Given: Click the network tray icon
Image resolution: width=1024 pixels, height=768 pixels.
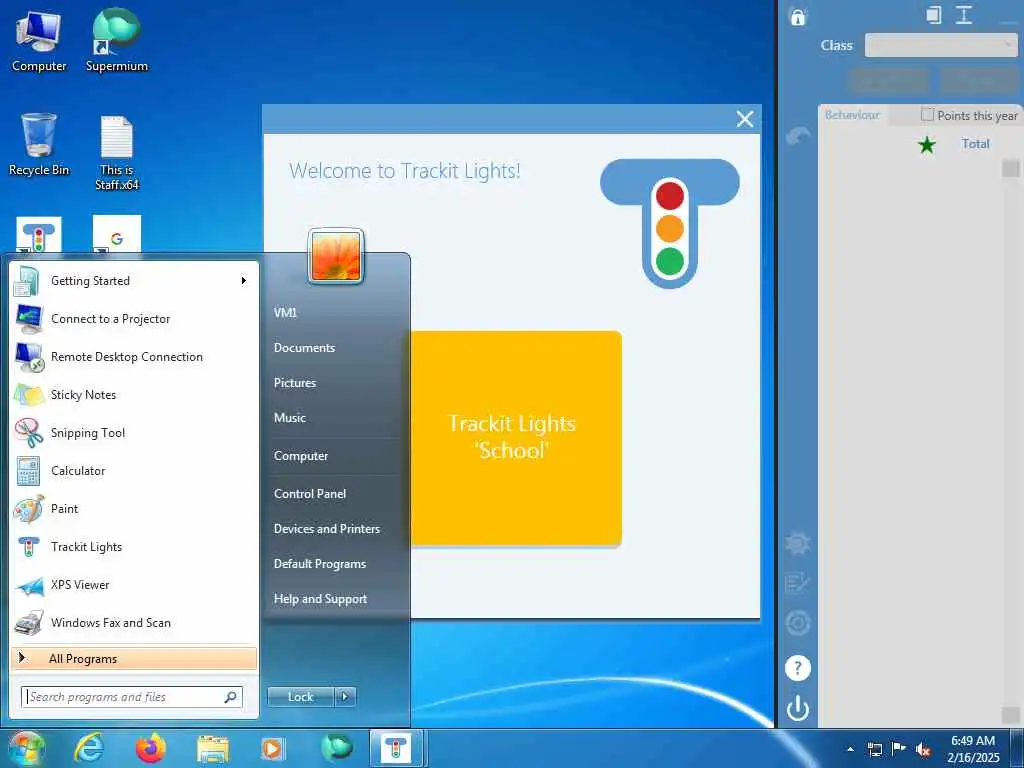Looking at the screenshot, I should pyautogui.click(x=874, y=749).
